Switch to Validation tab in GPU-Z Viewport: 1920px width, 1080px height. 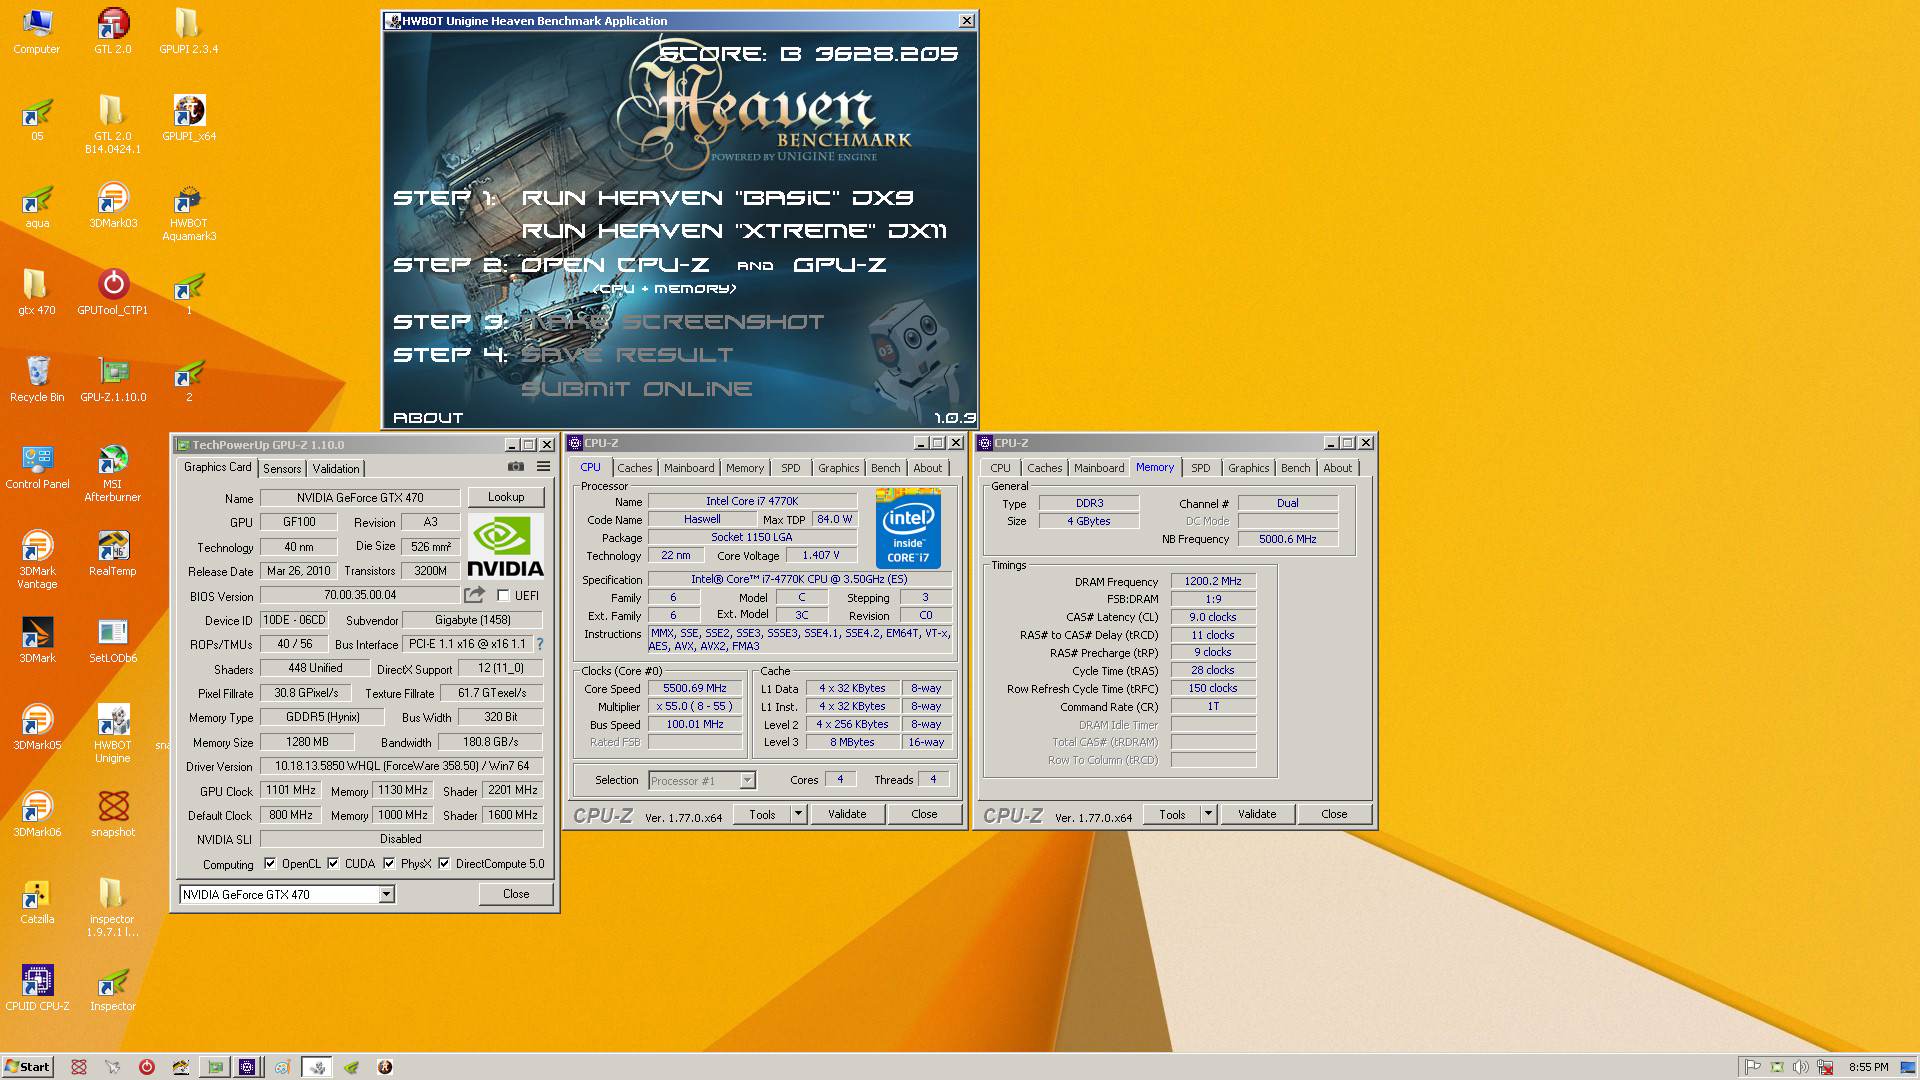tap(336, 469)
